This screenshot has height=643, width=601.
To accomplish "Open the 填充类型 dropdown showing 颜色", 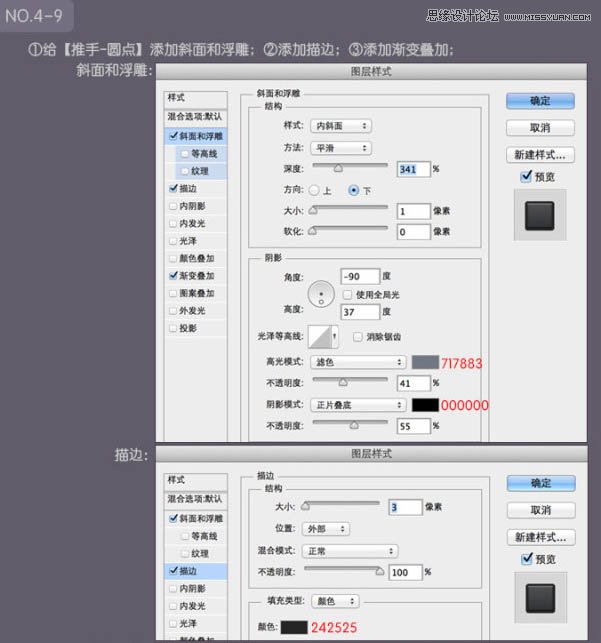I will pos(335,601).
